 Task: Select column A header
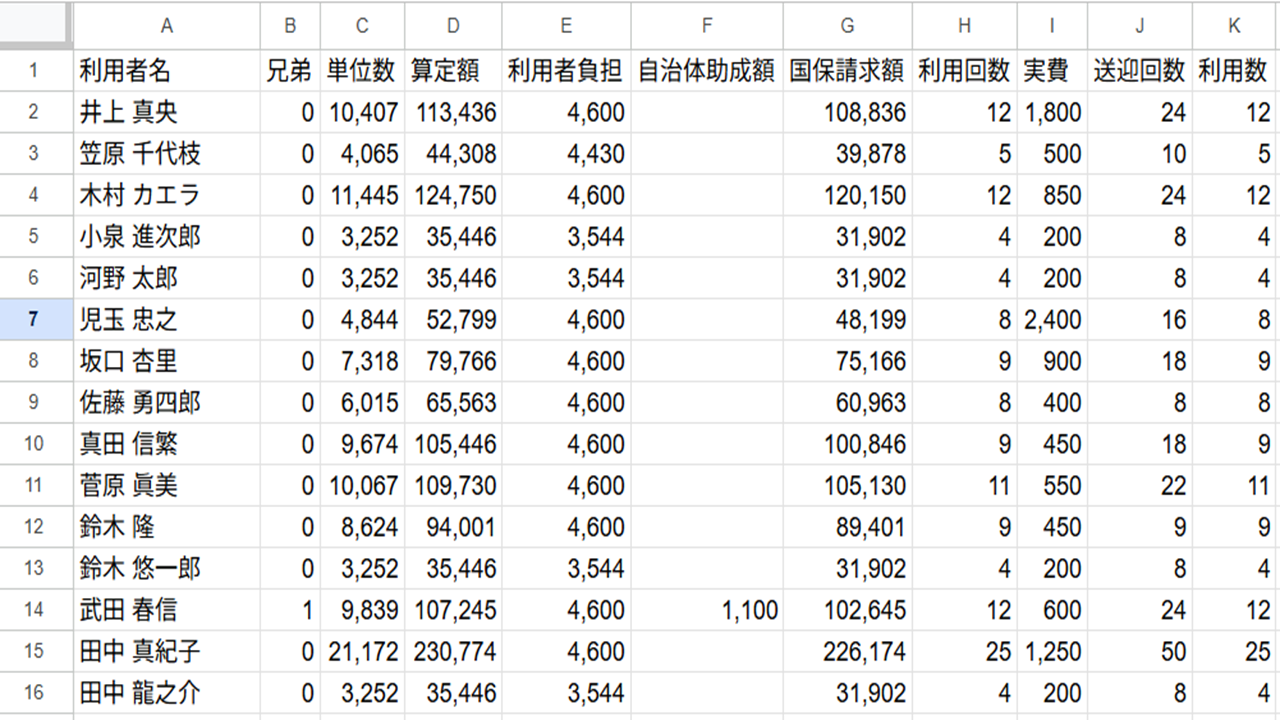[166, 25]
